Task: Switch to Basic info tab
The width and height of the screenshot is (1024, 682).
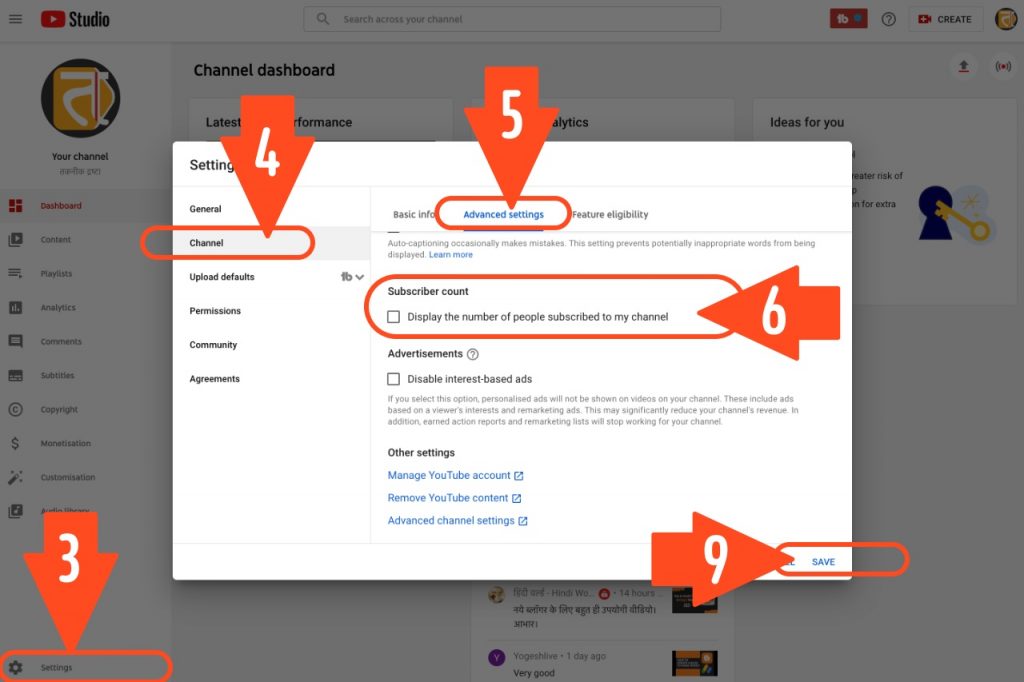Action: click(x=414, y=214)
